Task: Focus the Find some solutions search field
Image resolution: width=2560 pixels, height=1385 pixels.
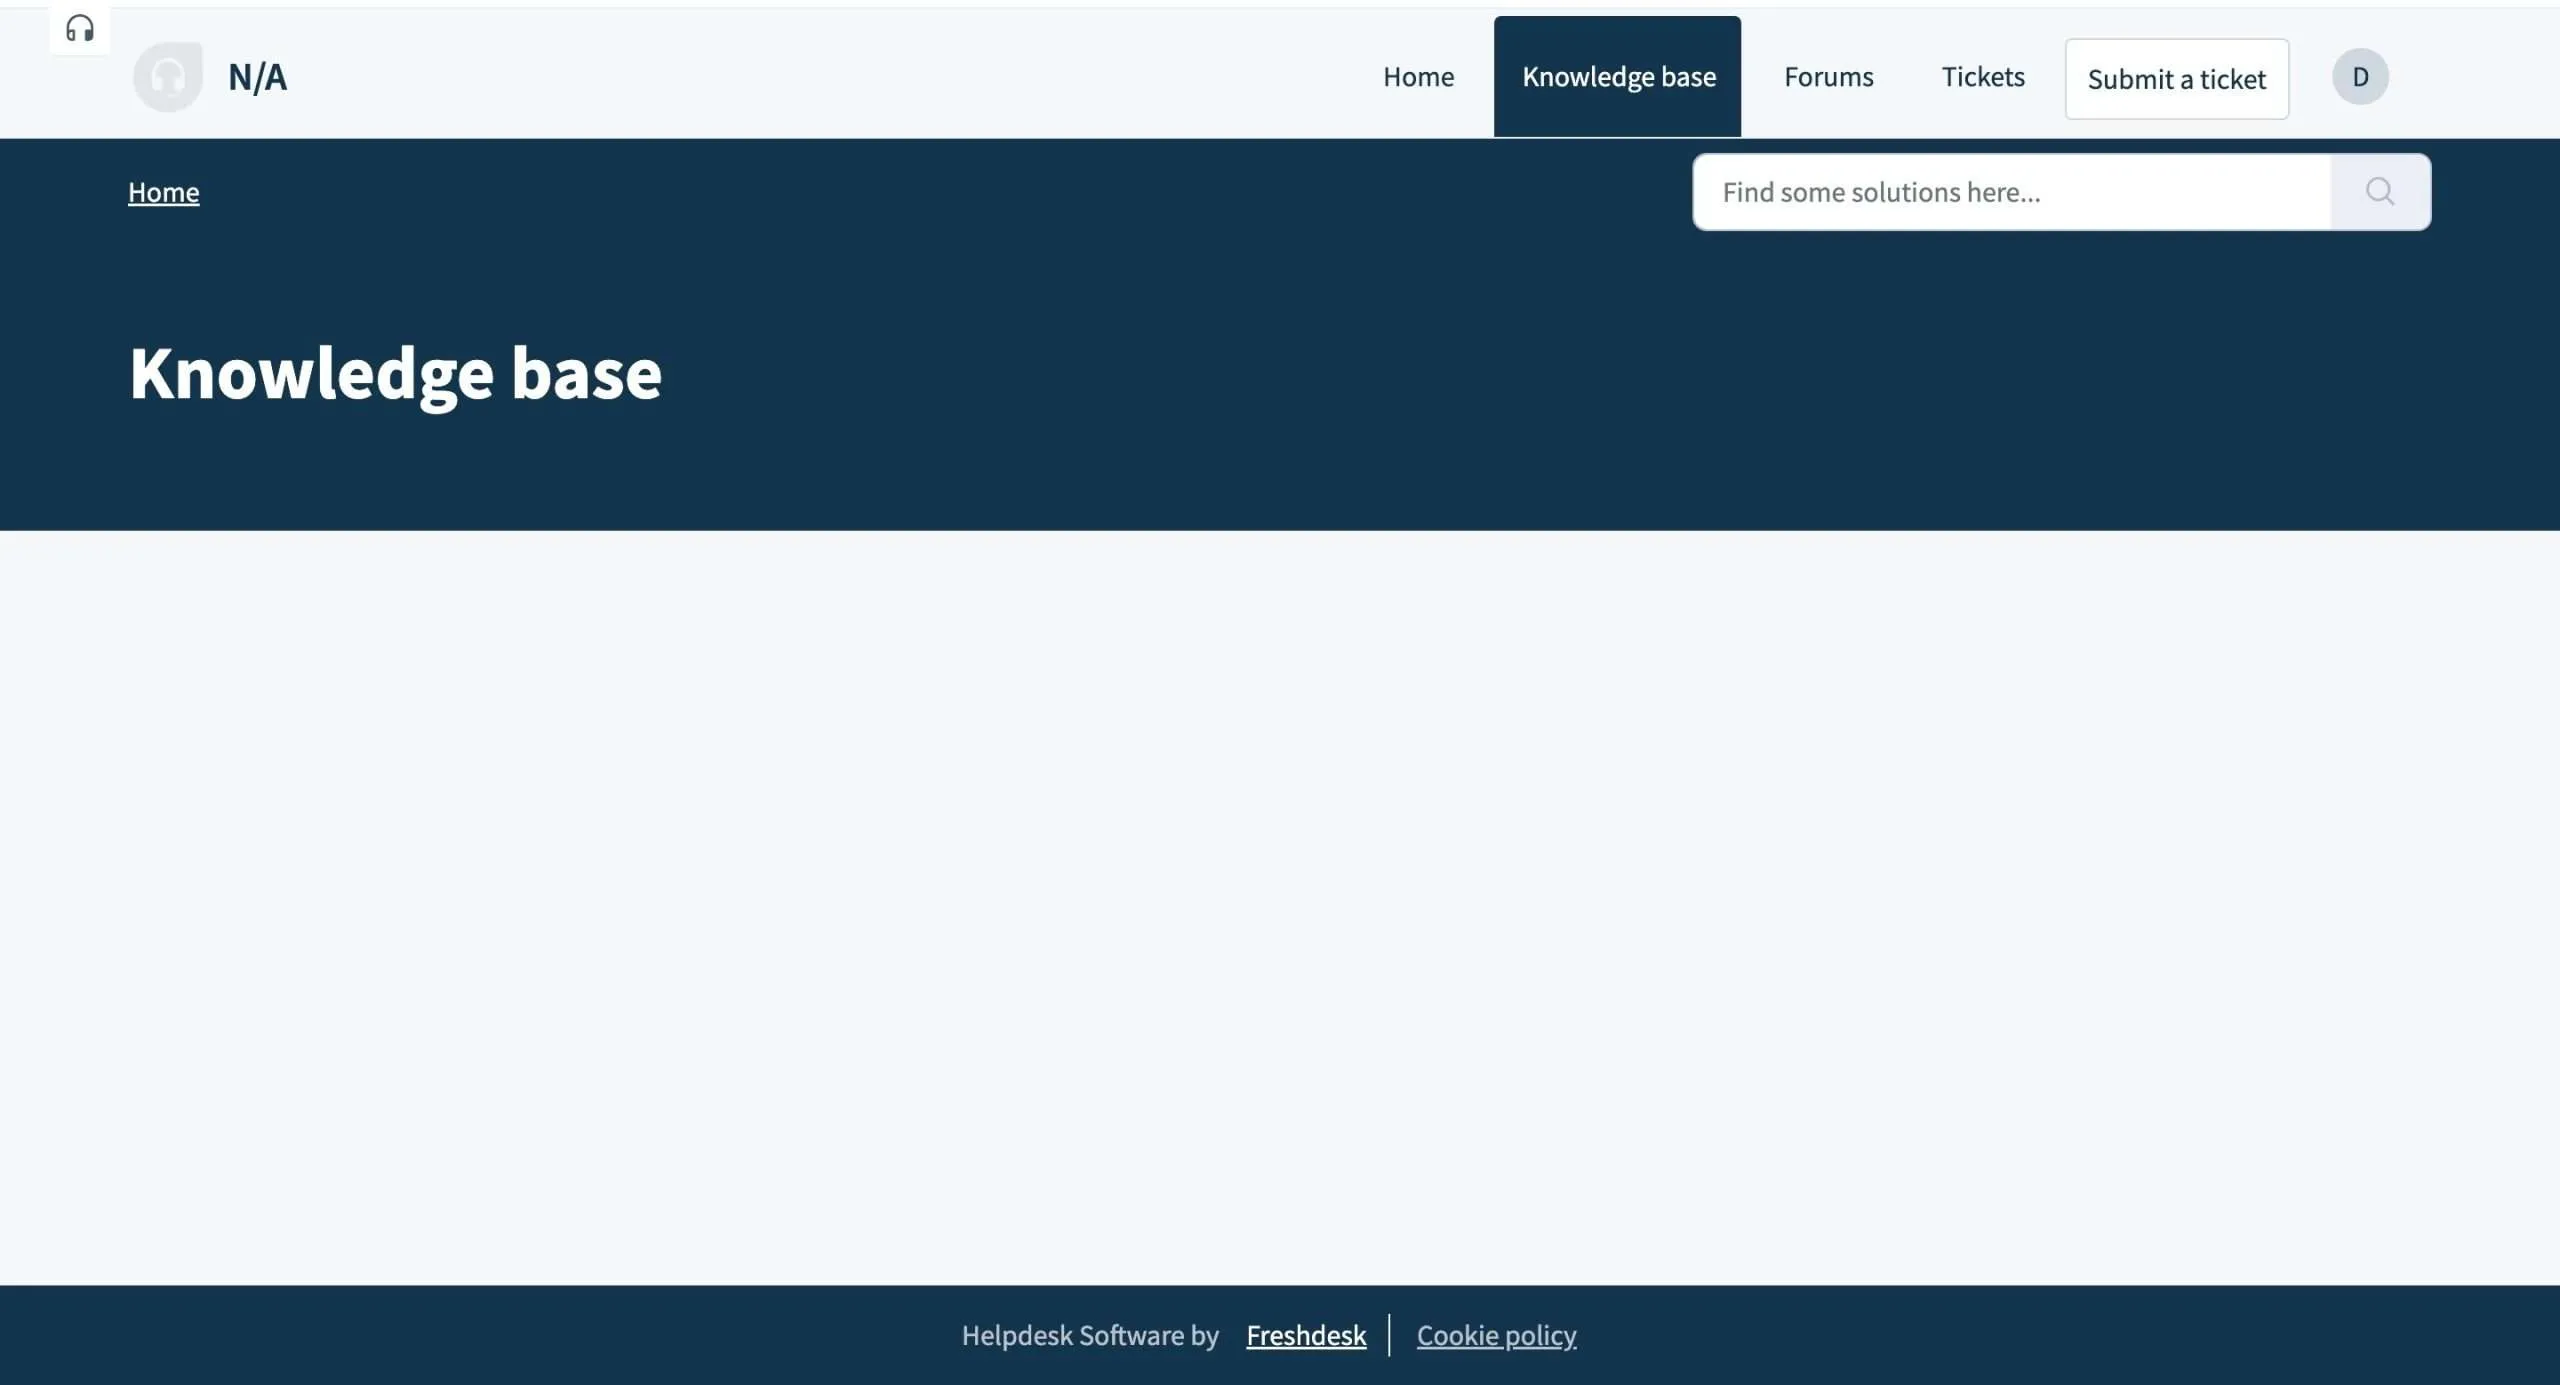Action: tap(2012, 192)
